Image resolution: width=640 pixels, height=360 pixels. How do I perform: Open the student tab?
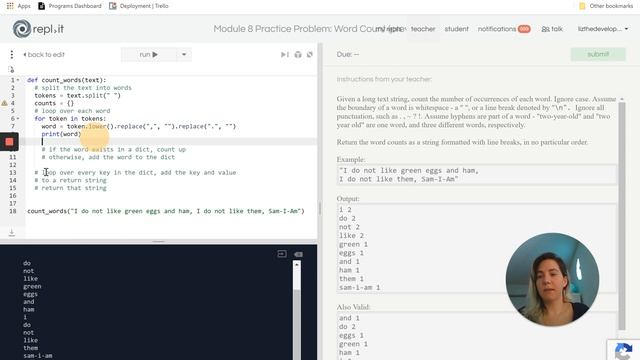[456, 29]
